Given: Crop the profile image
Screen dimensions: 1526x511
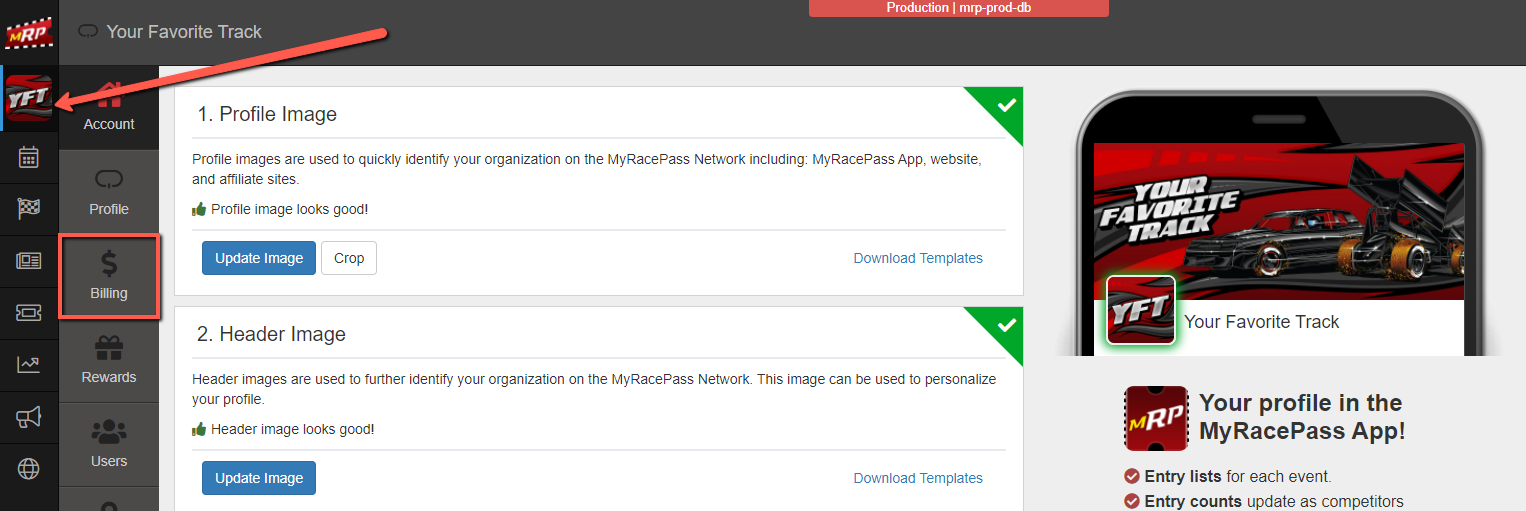Looking at the screenshot, I should click(x=349, y=258).
